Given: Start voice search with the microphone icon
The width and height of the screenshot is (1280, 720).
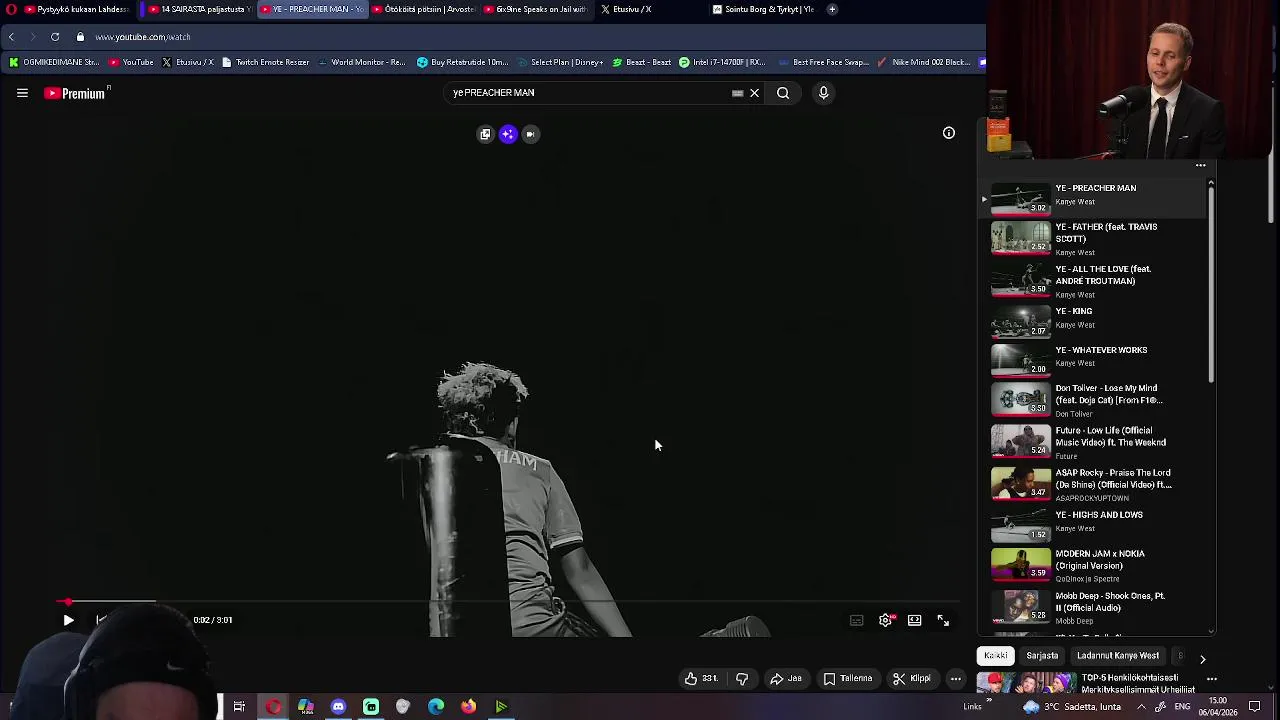Looking at the screenshot, I should pyautogui.click(x=824, y=93).
